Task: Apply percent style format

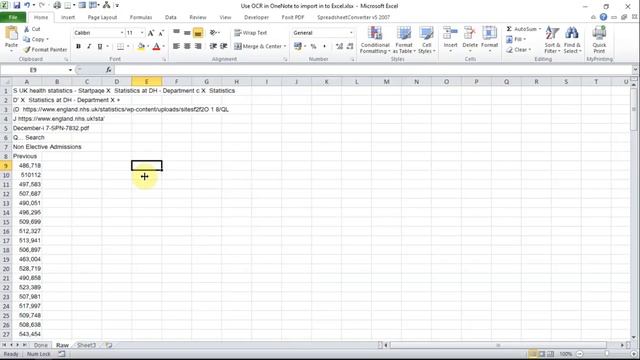Action: tap(313, 47)
